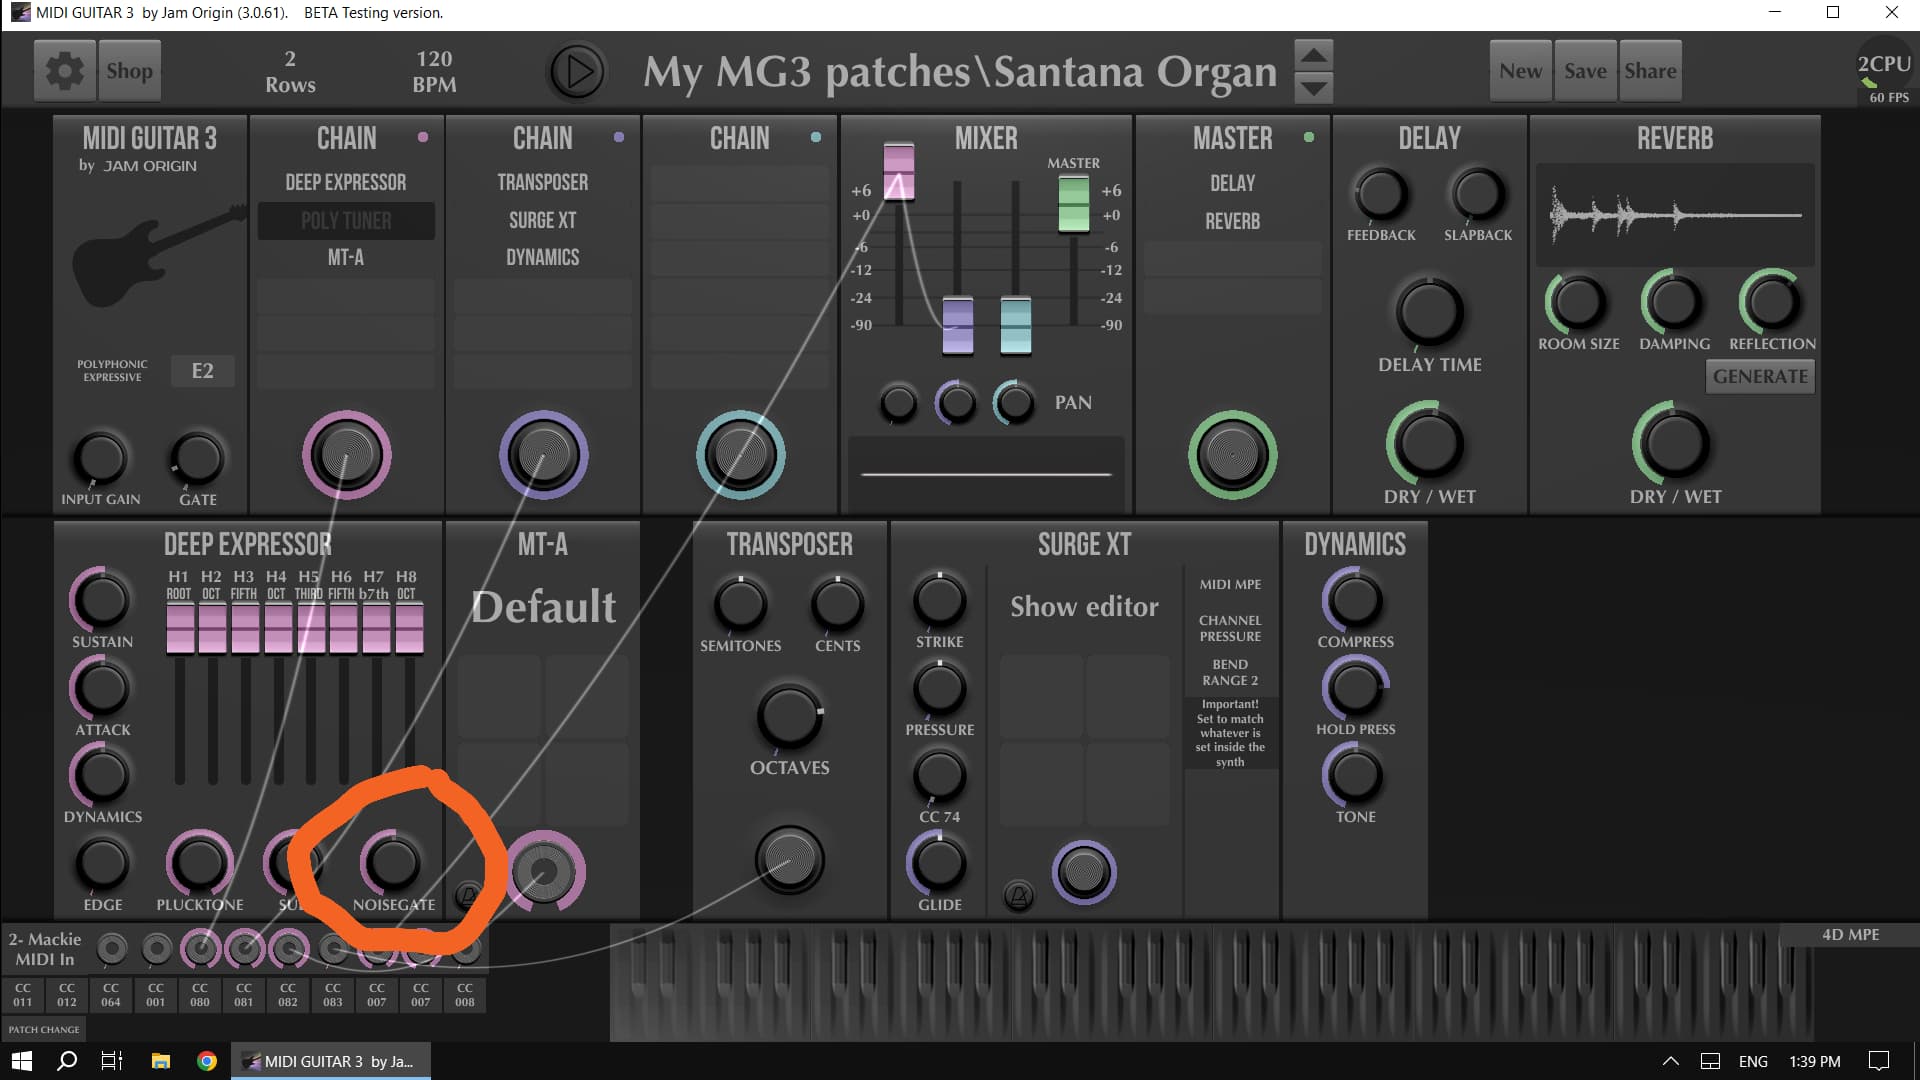The image size is (1920, 1080).
Task: Set the 120 BPM tempo field
Action: (434, 72)
